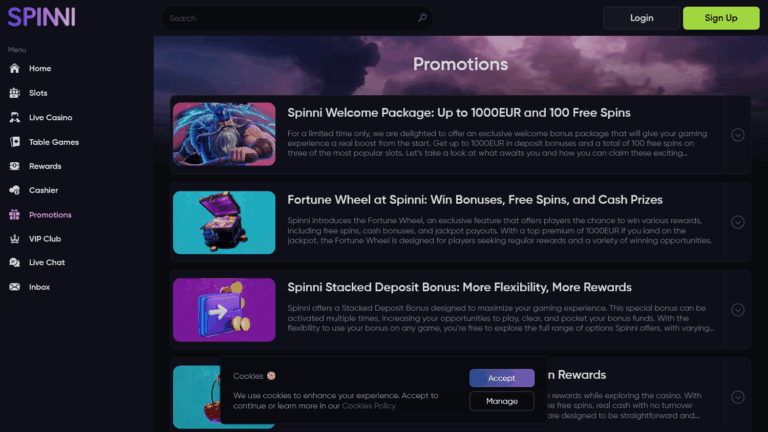Go to the VIP Club menu item

tap(45, 239)
